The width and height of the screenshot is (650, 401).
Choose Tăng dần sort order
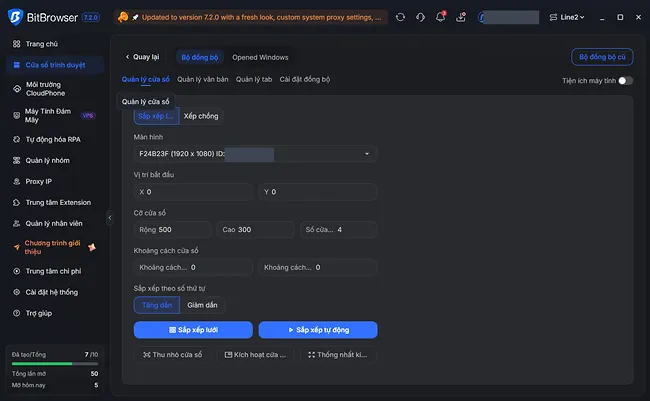157,305
